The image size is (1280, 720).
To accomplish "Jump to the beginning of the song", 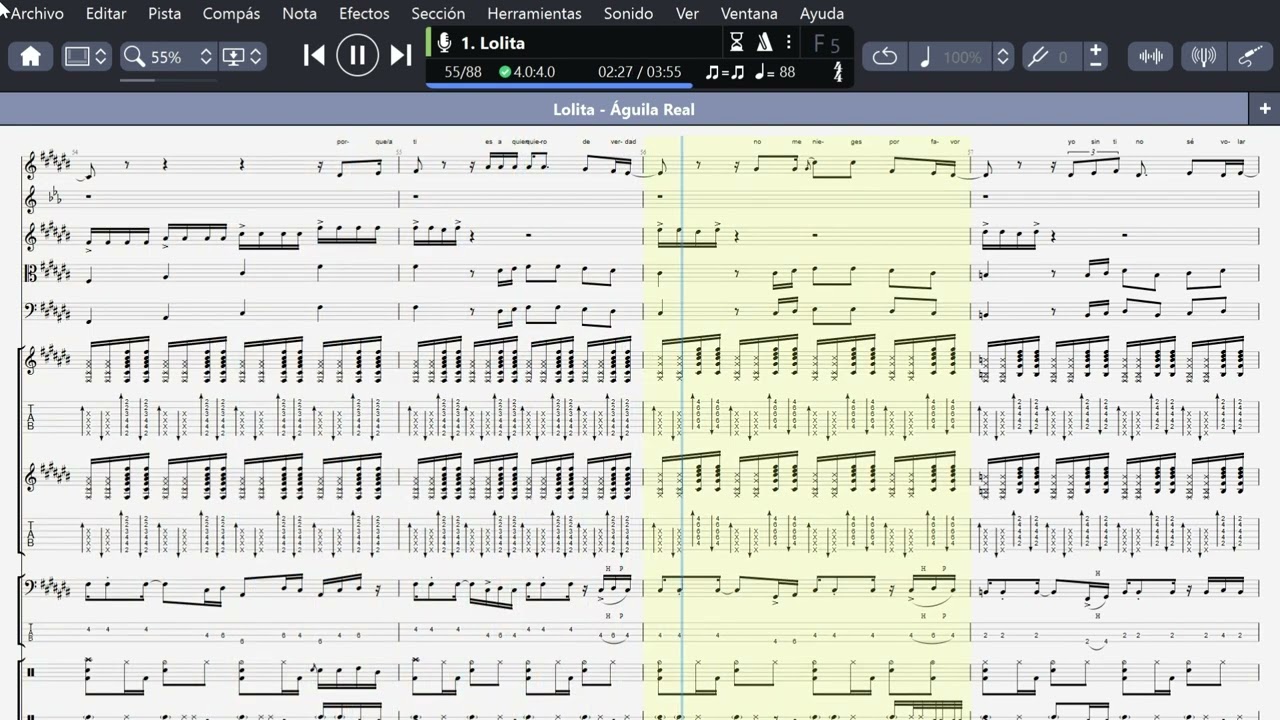I will point(314,55).
